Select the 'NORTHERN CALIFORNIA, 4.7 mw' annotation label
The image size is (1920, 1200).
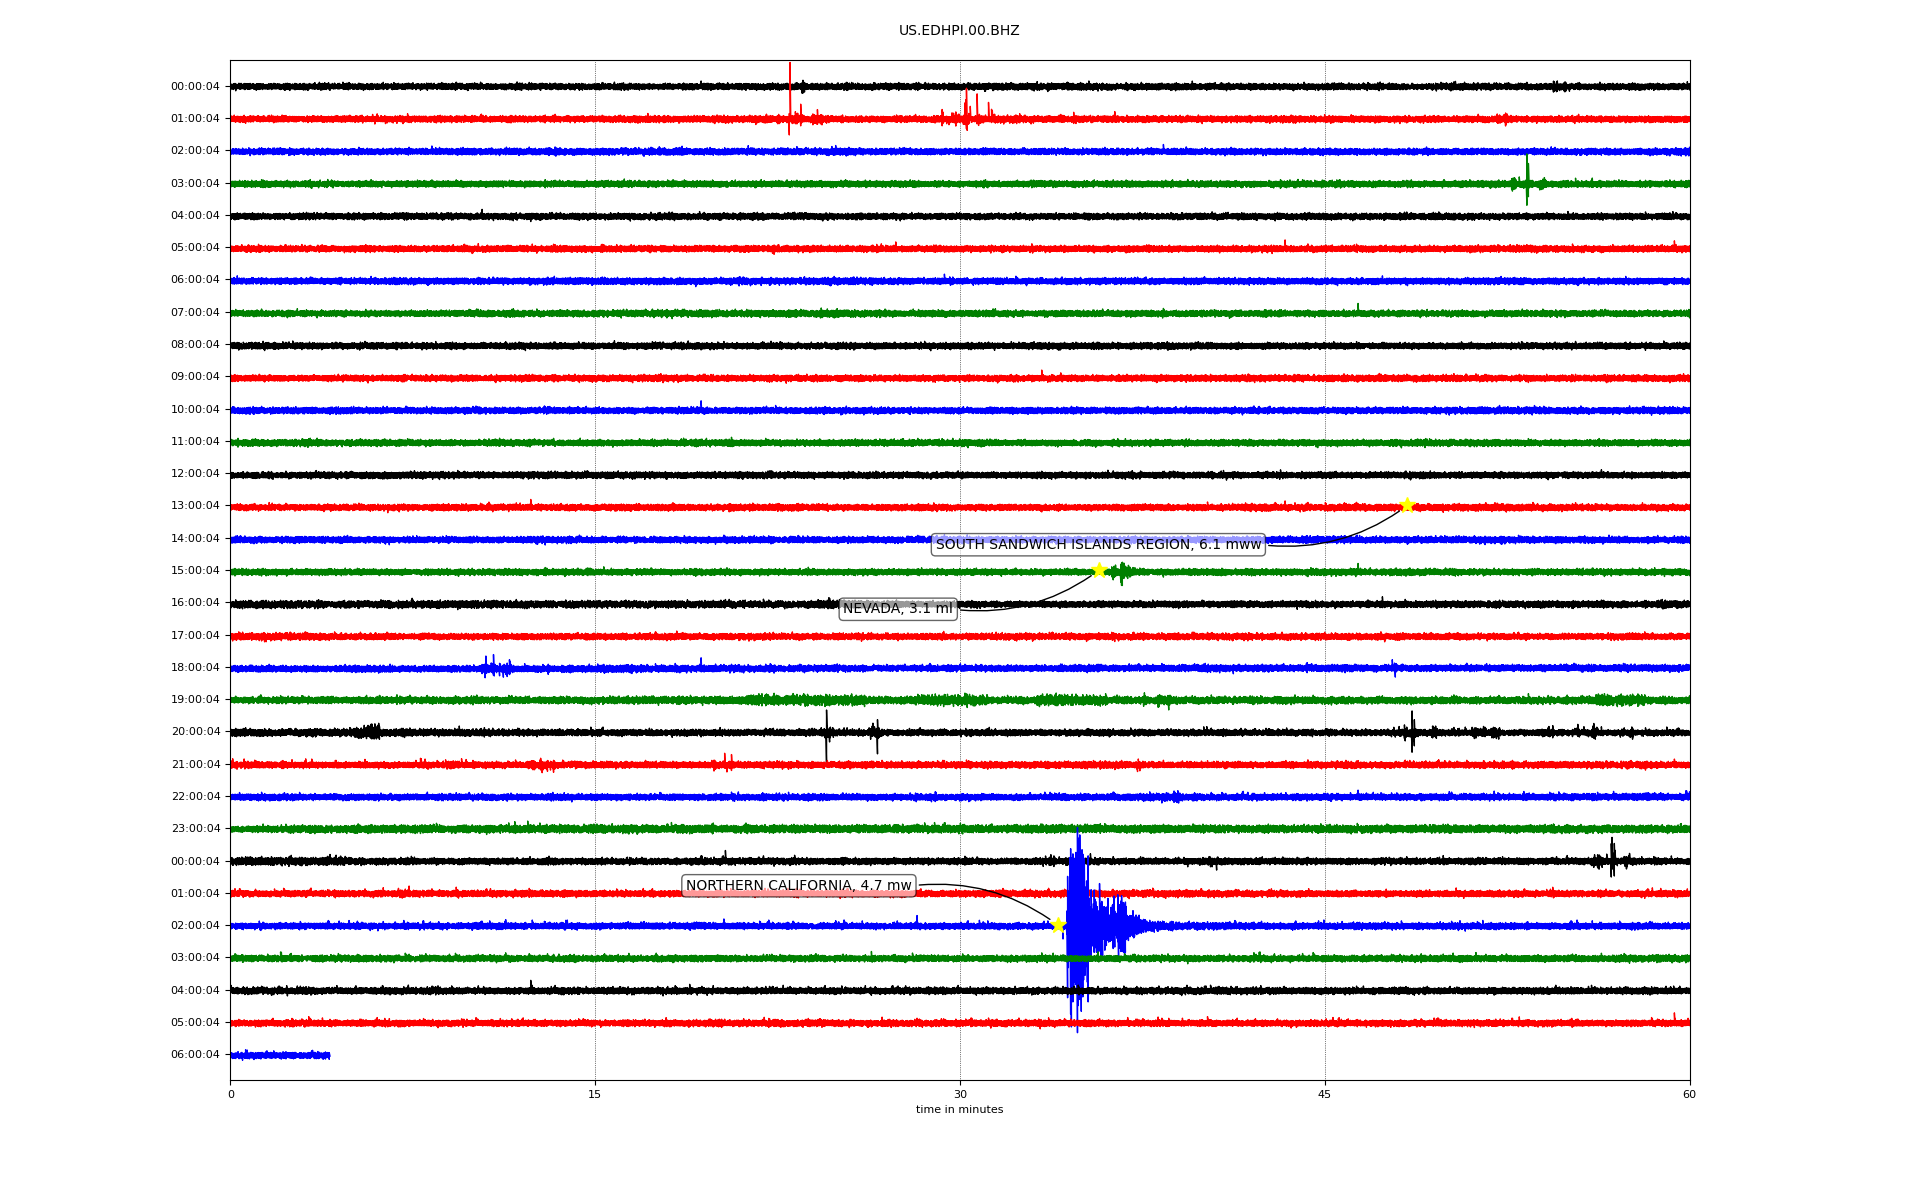pos(799,885)
